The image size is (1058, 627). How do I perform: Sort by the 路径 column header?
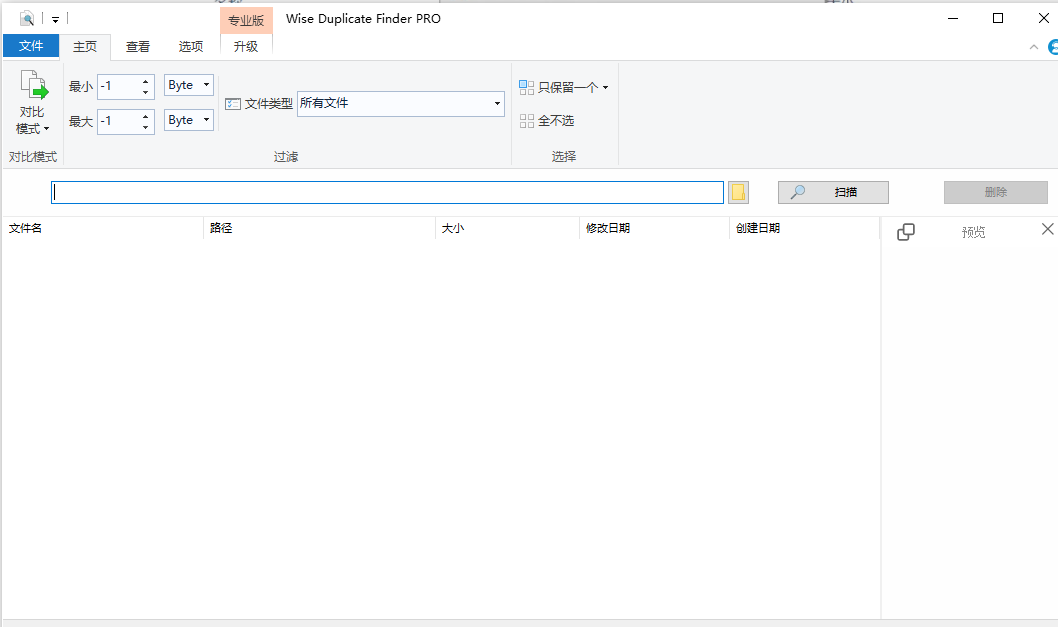click(319, 228)
